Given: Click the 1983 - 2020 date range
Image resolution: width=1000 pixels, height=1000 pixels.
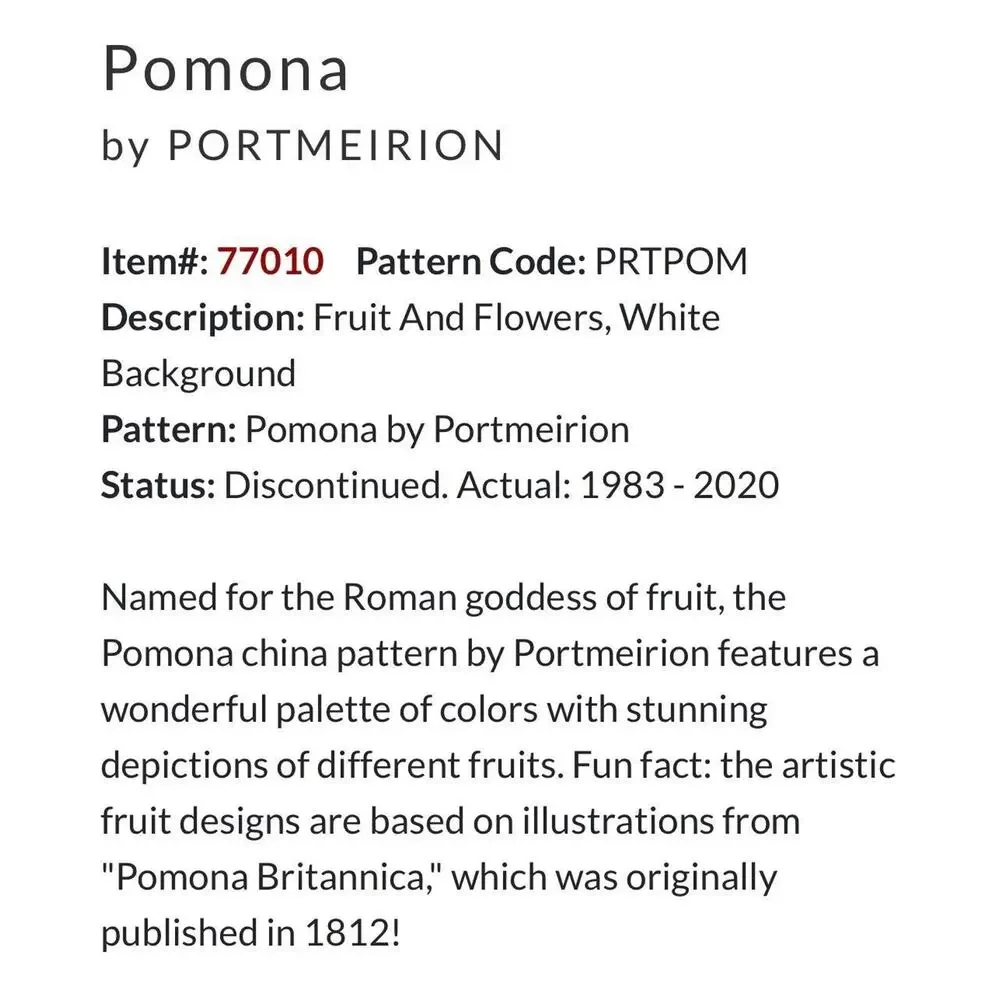Looking at the screenshot, I should [x=679, y=485].
